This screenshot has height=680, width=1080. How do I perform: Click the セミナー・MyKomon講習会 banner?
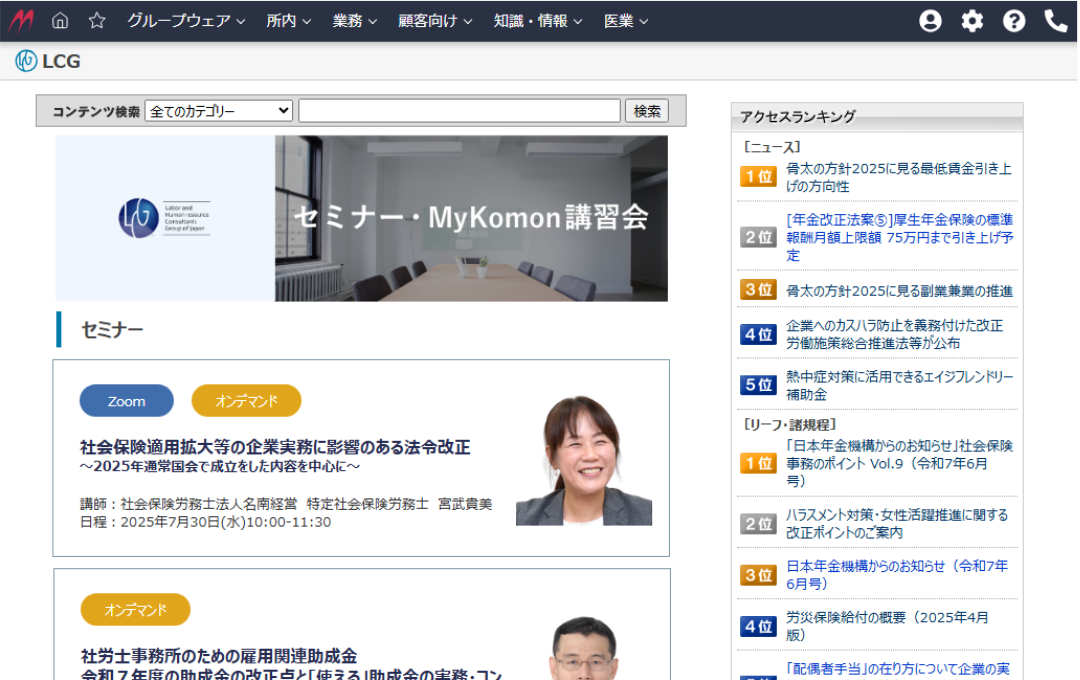pyautogui.click(x=362, y=218)
